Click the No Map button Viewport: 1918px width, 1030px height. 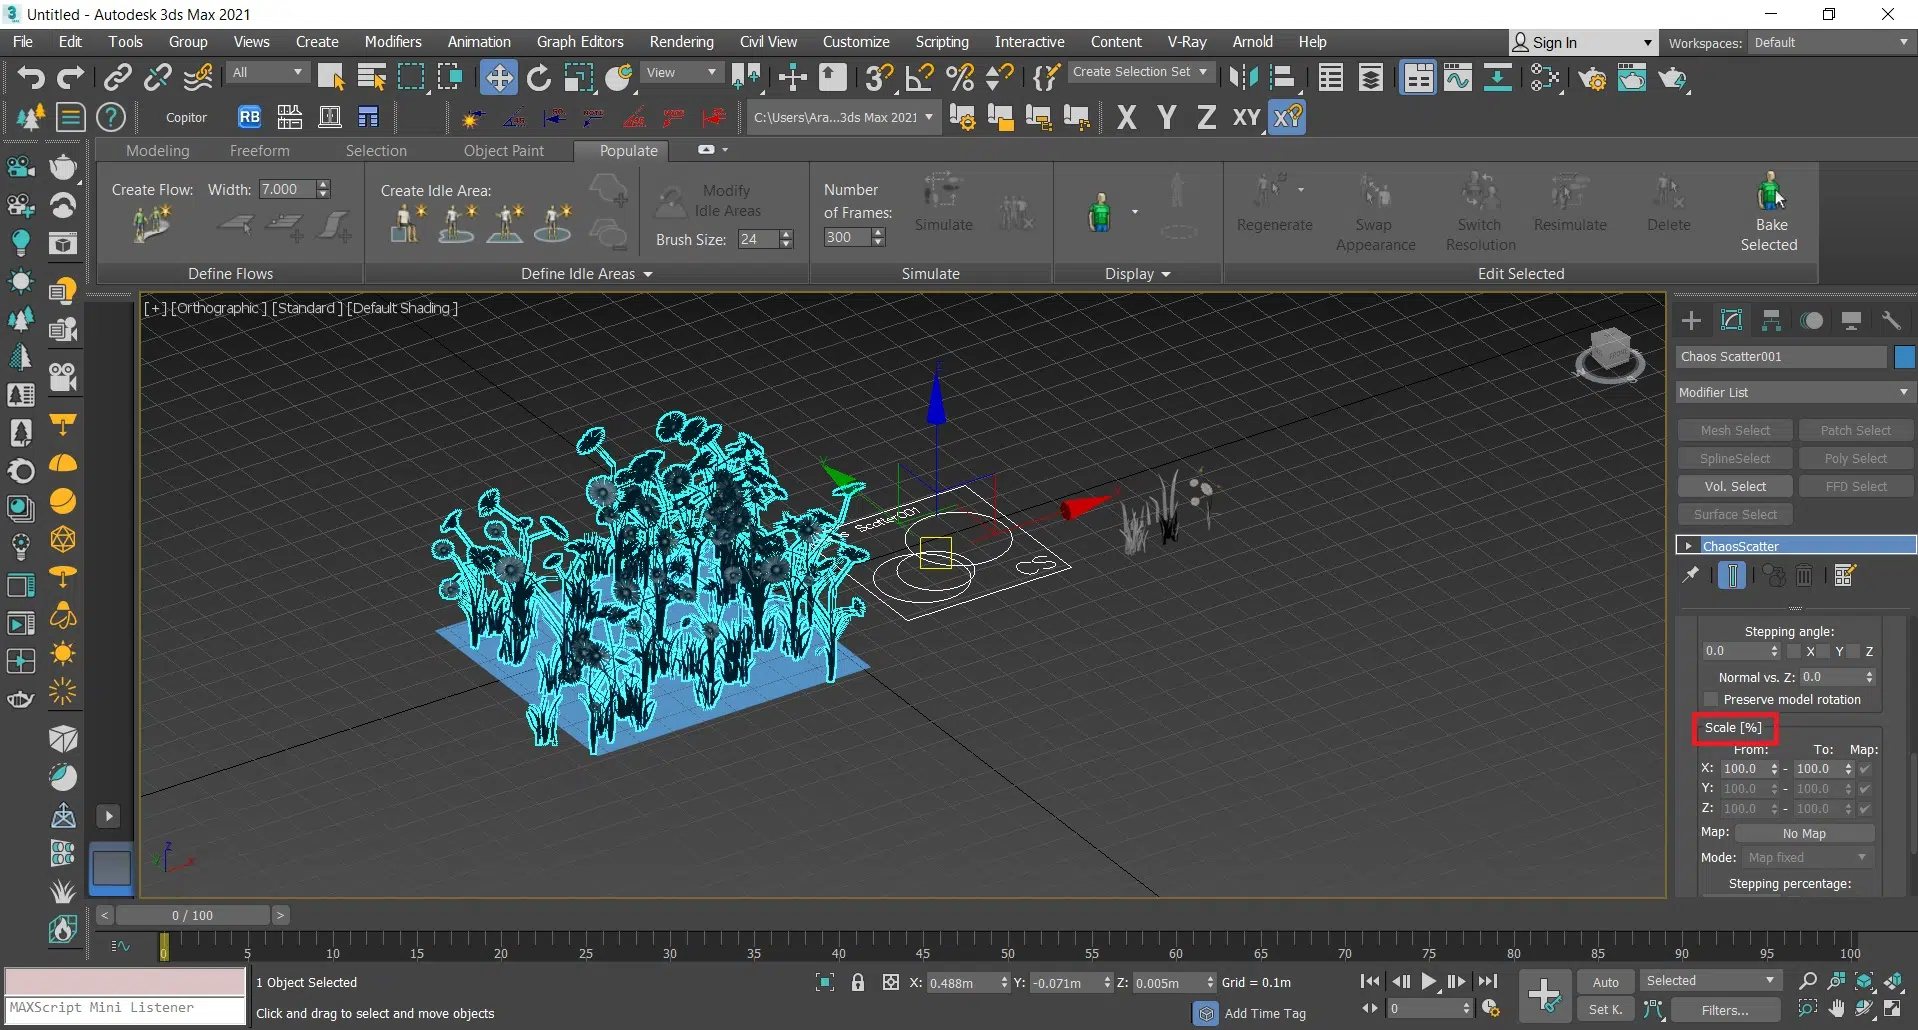[1803, 833]
